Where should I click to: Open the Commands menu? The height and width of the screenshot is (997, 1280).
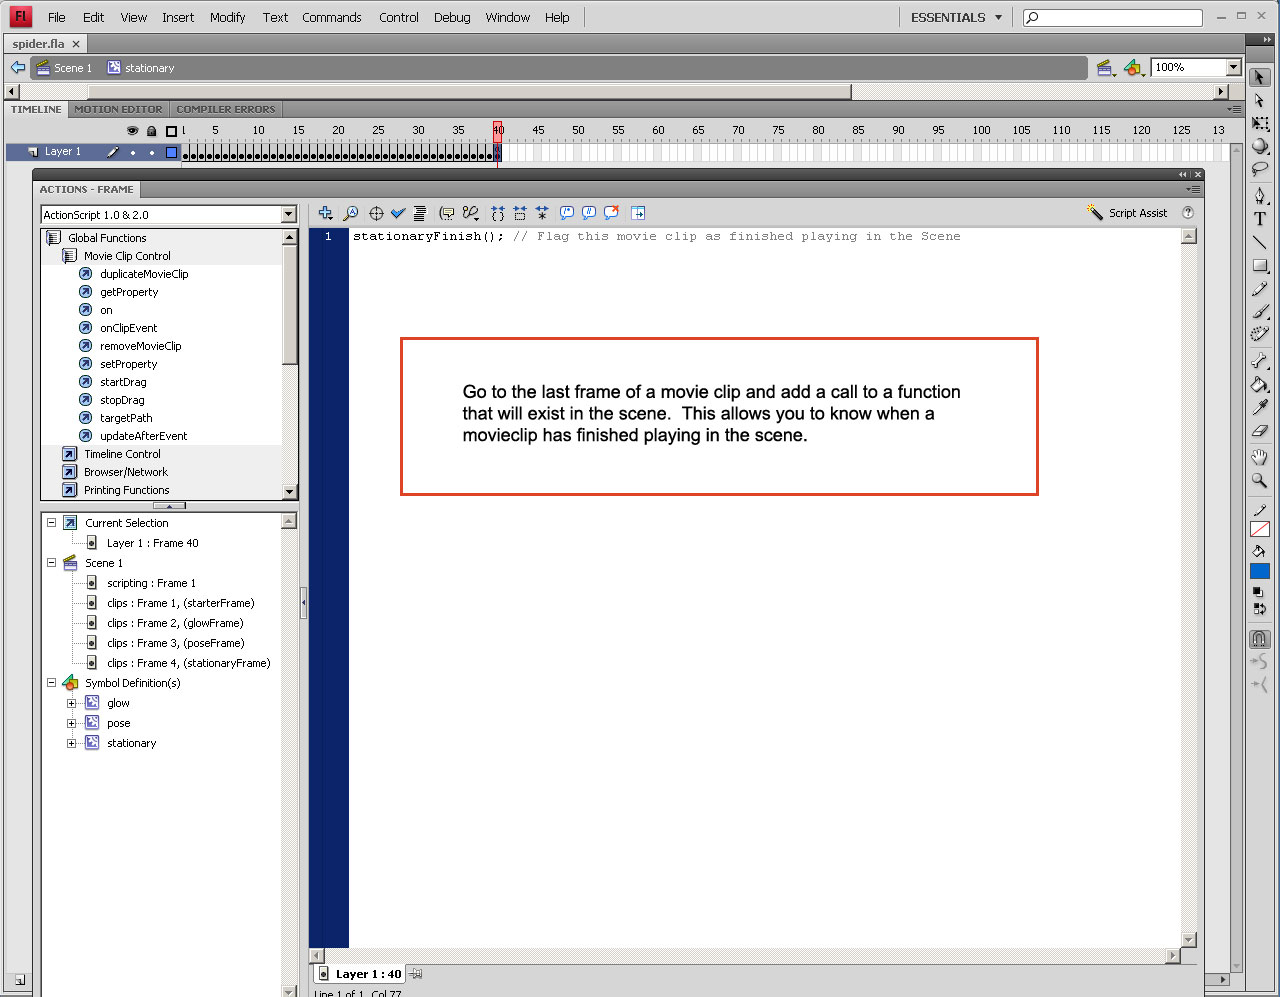332,18
